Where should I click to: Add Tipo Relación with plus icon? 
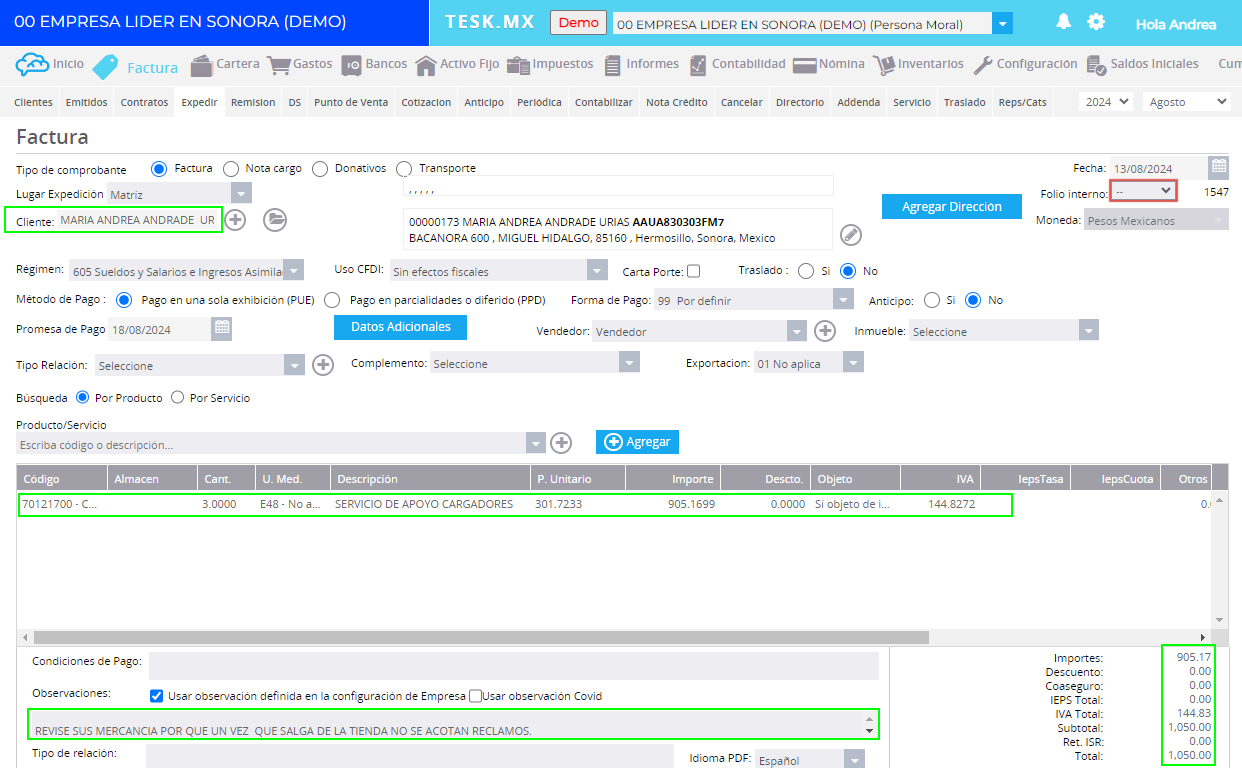[323, 365]
